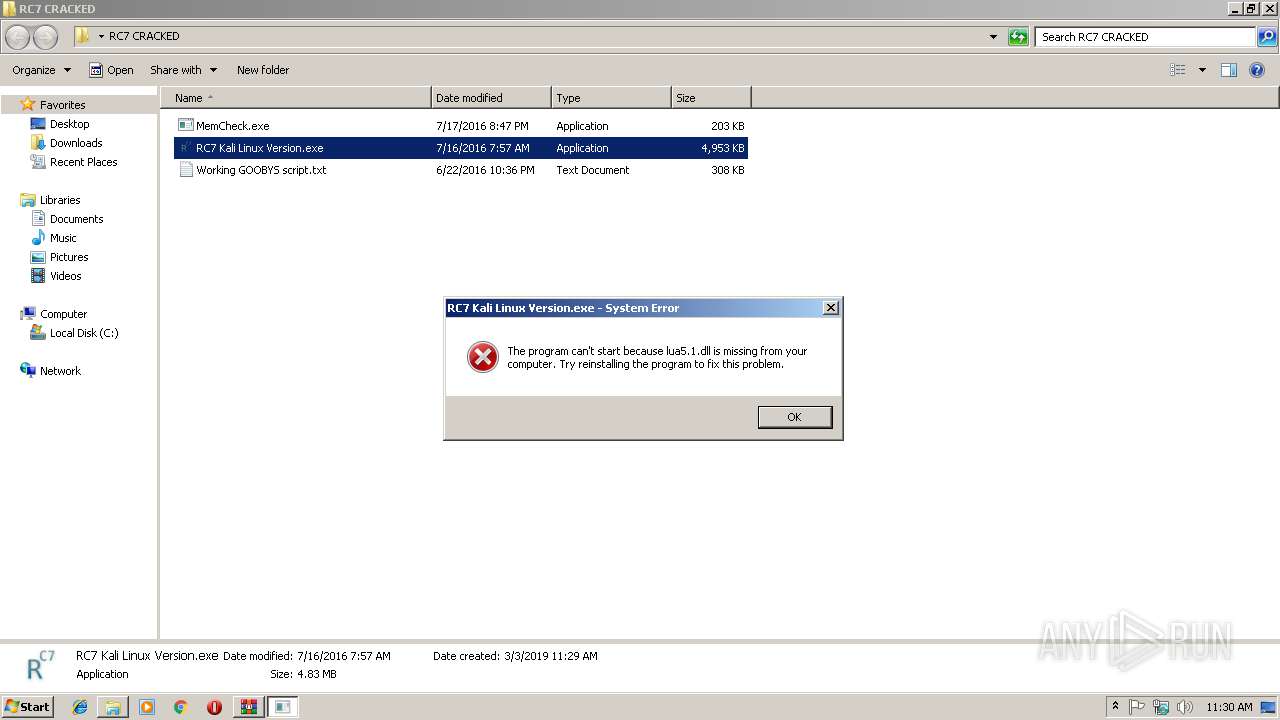This screenshot has width=1280, height=720.
Task: Launch Opera browser from taskbar
Action: [214, 707]
